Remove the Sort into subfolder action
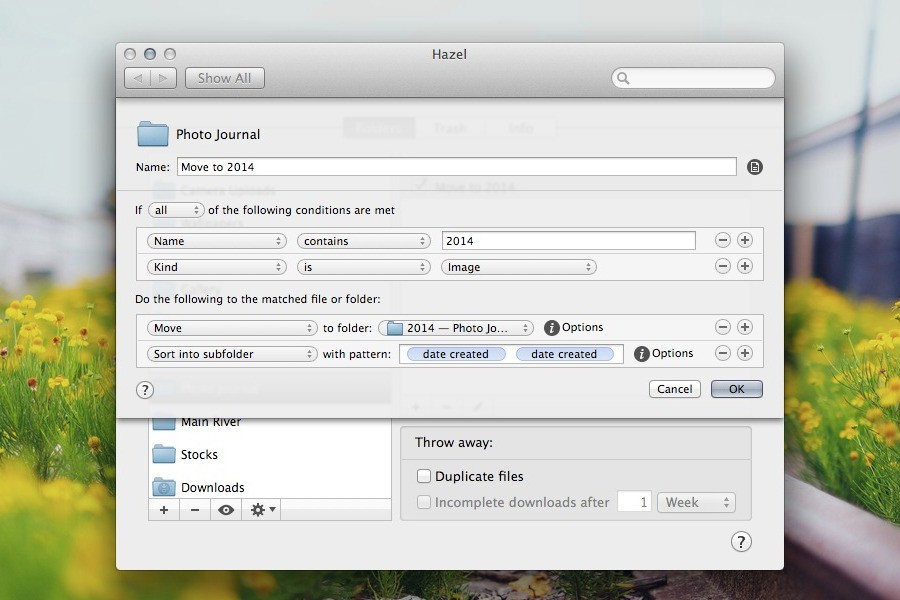Image resolution: width=900 pixels, height=600 pixels. click(723, 353)
